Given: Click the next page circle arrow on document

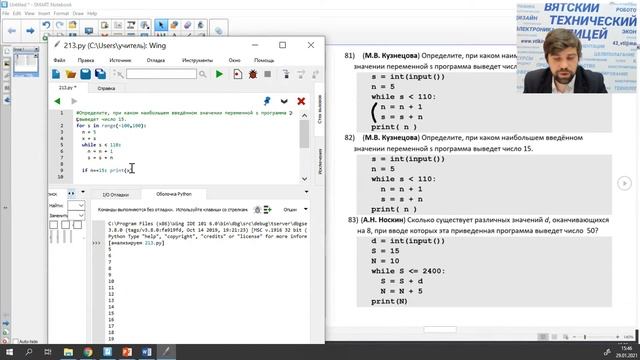Looking at the screenshot, I should [x=624, y=183].
